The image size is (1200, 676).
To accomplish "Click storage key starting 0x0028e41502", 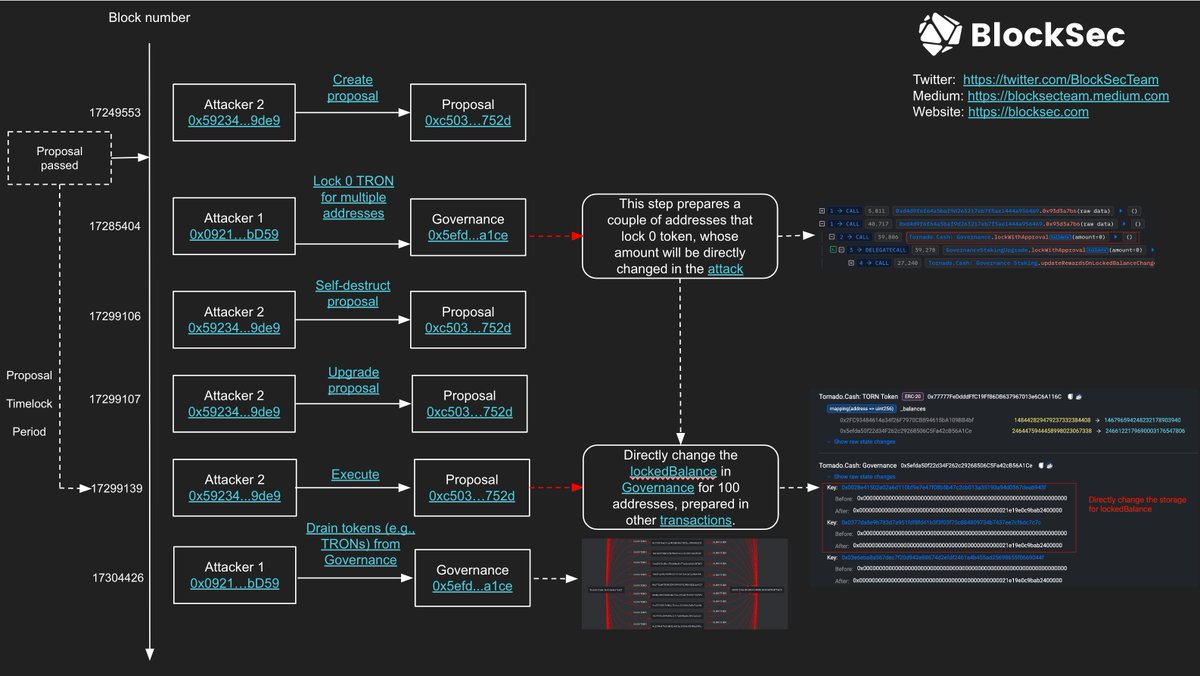I will coord(943,487).
